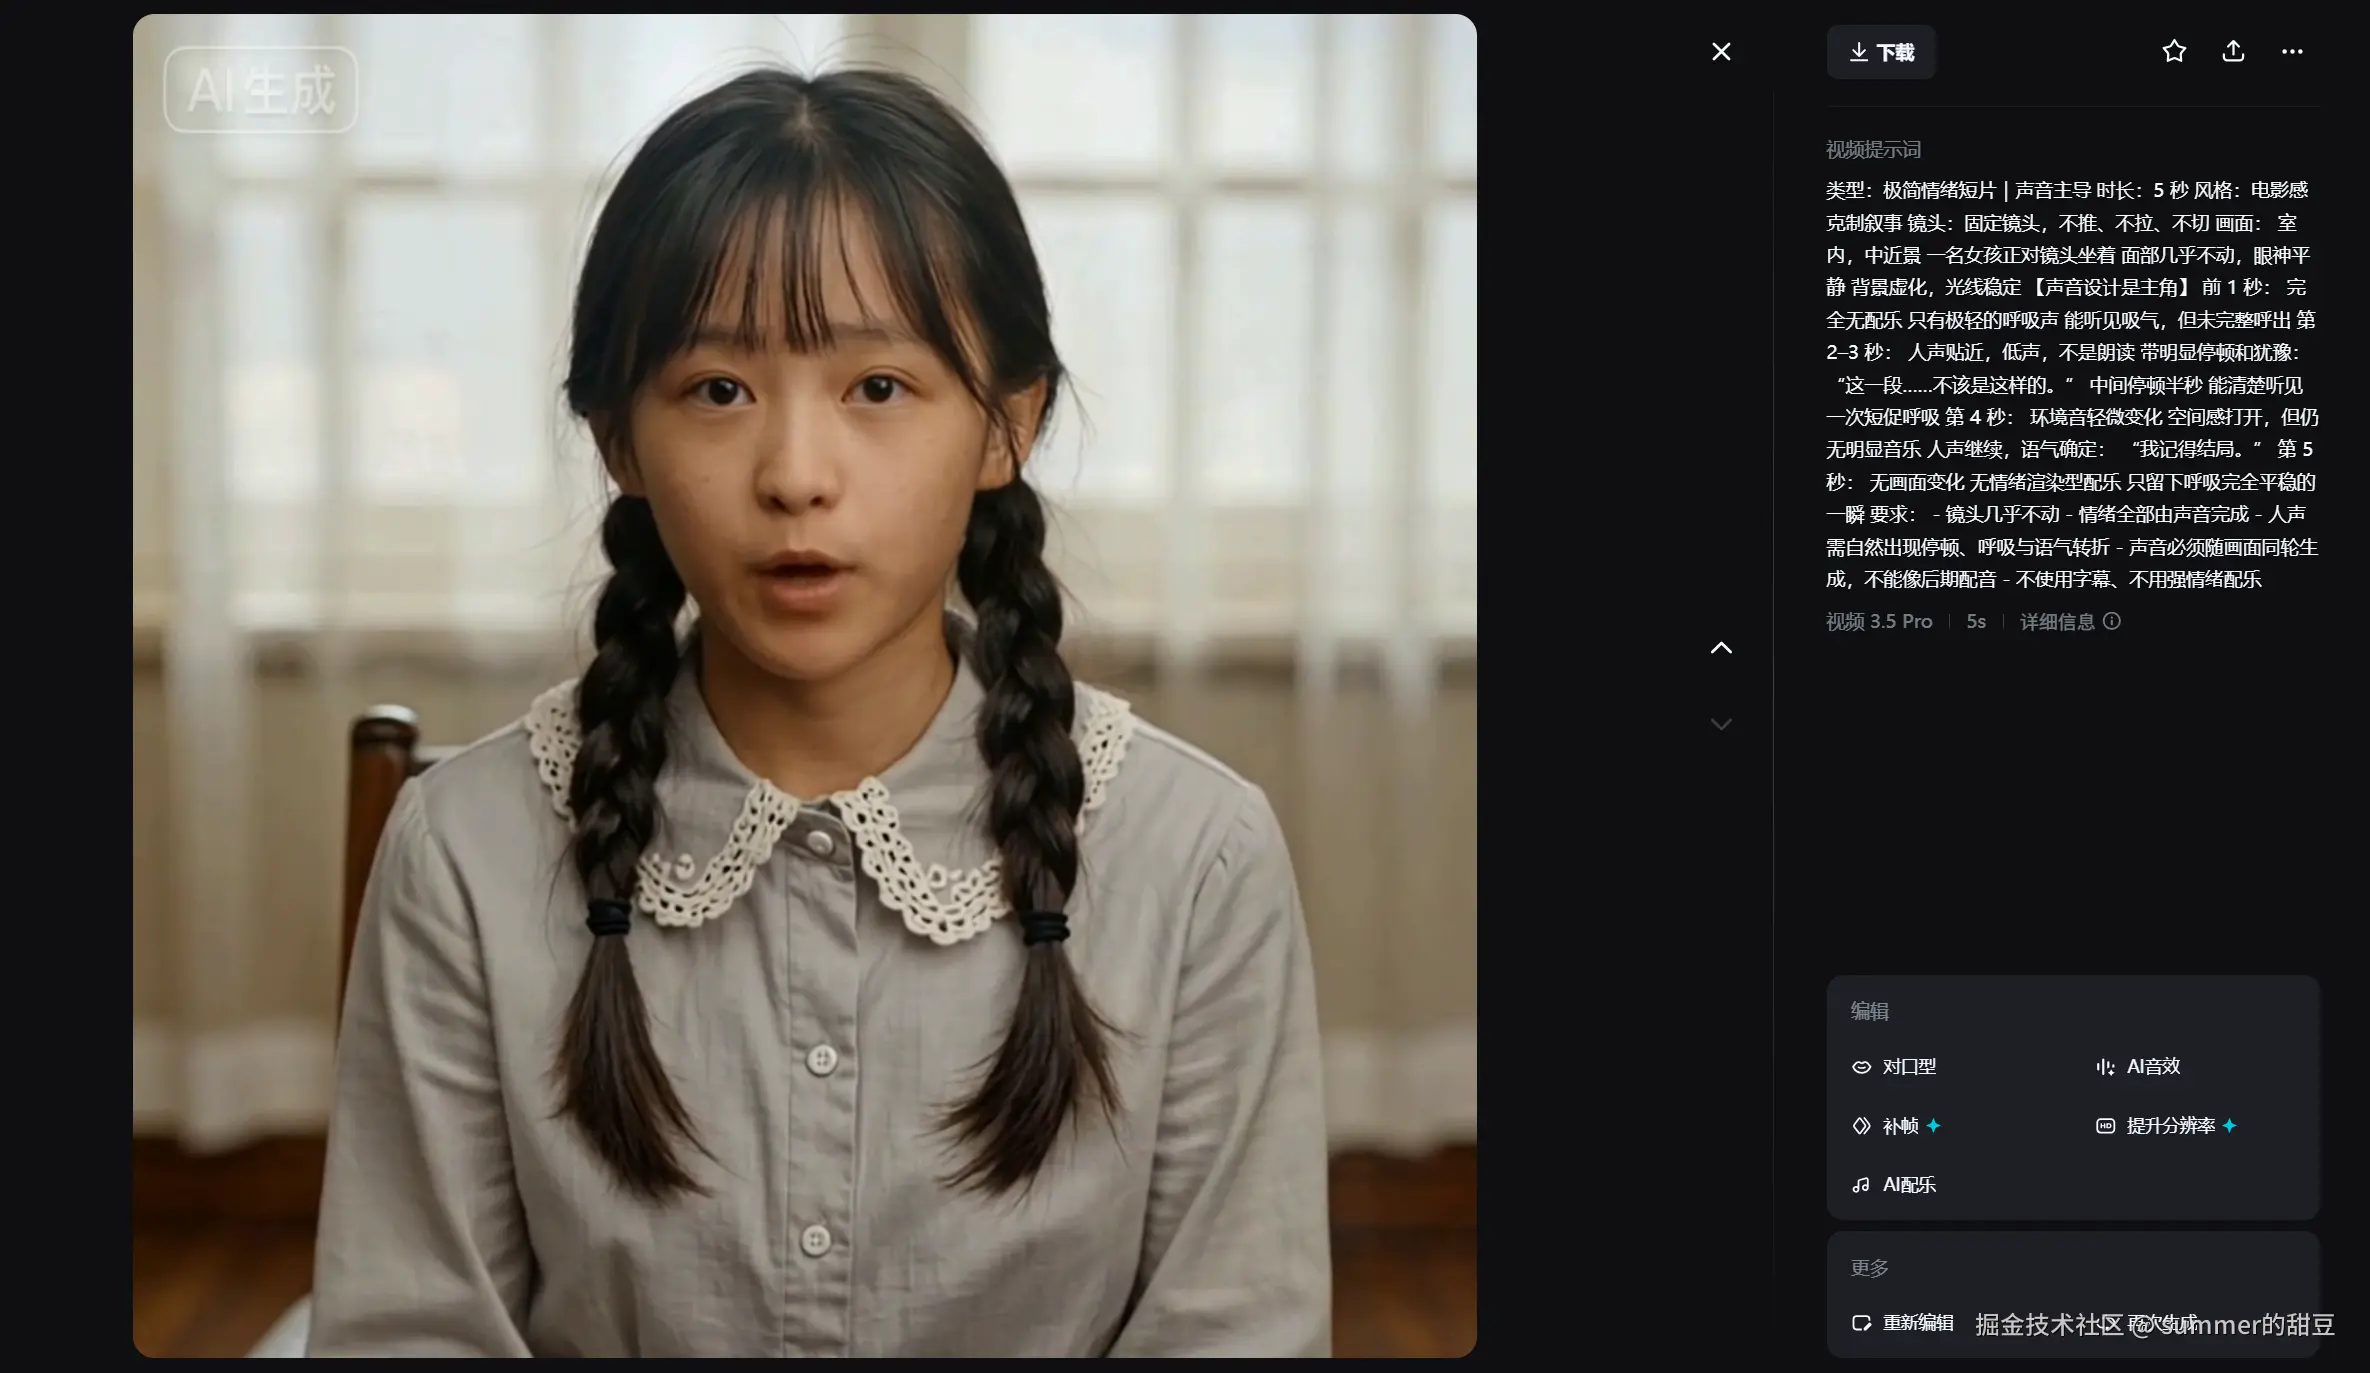Select the AI音效 sound effects option
The height and width of the screenshot is (1373, 2370).
pyautogui.click(x=2139, y=1067)
